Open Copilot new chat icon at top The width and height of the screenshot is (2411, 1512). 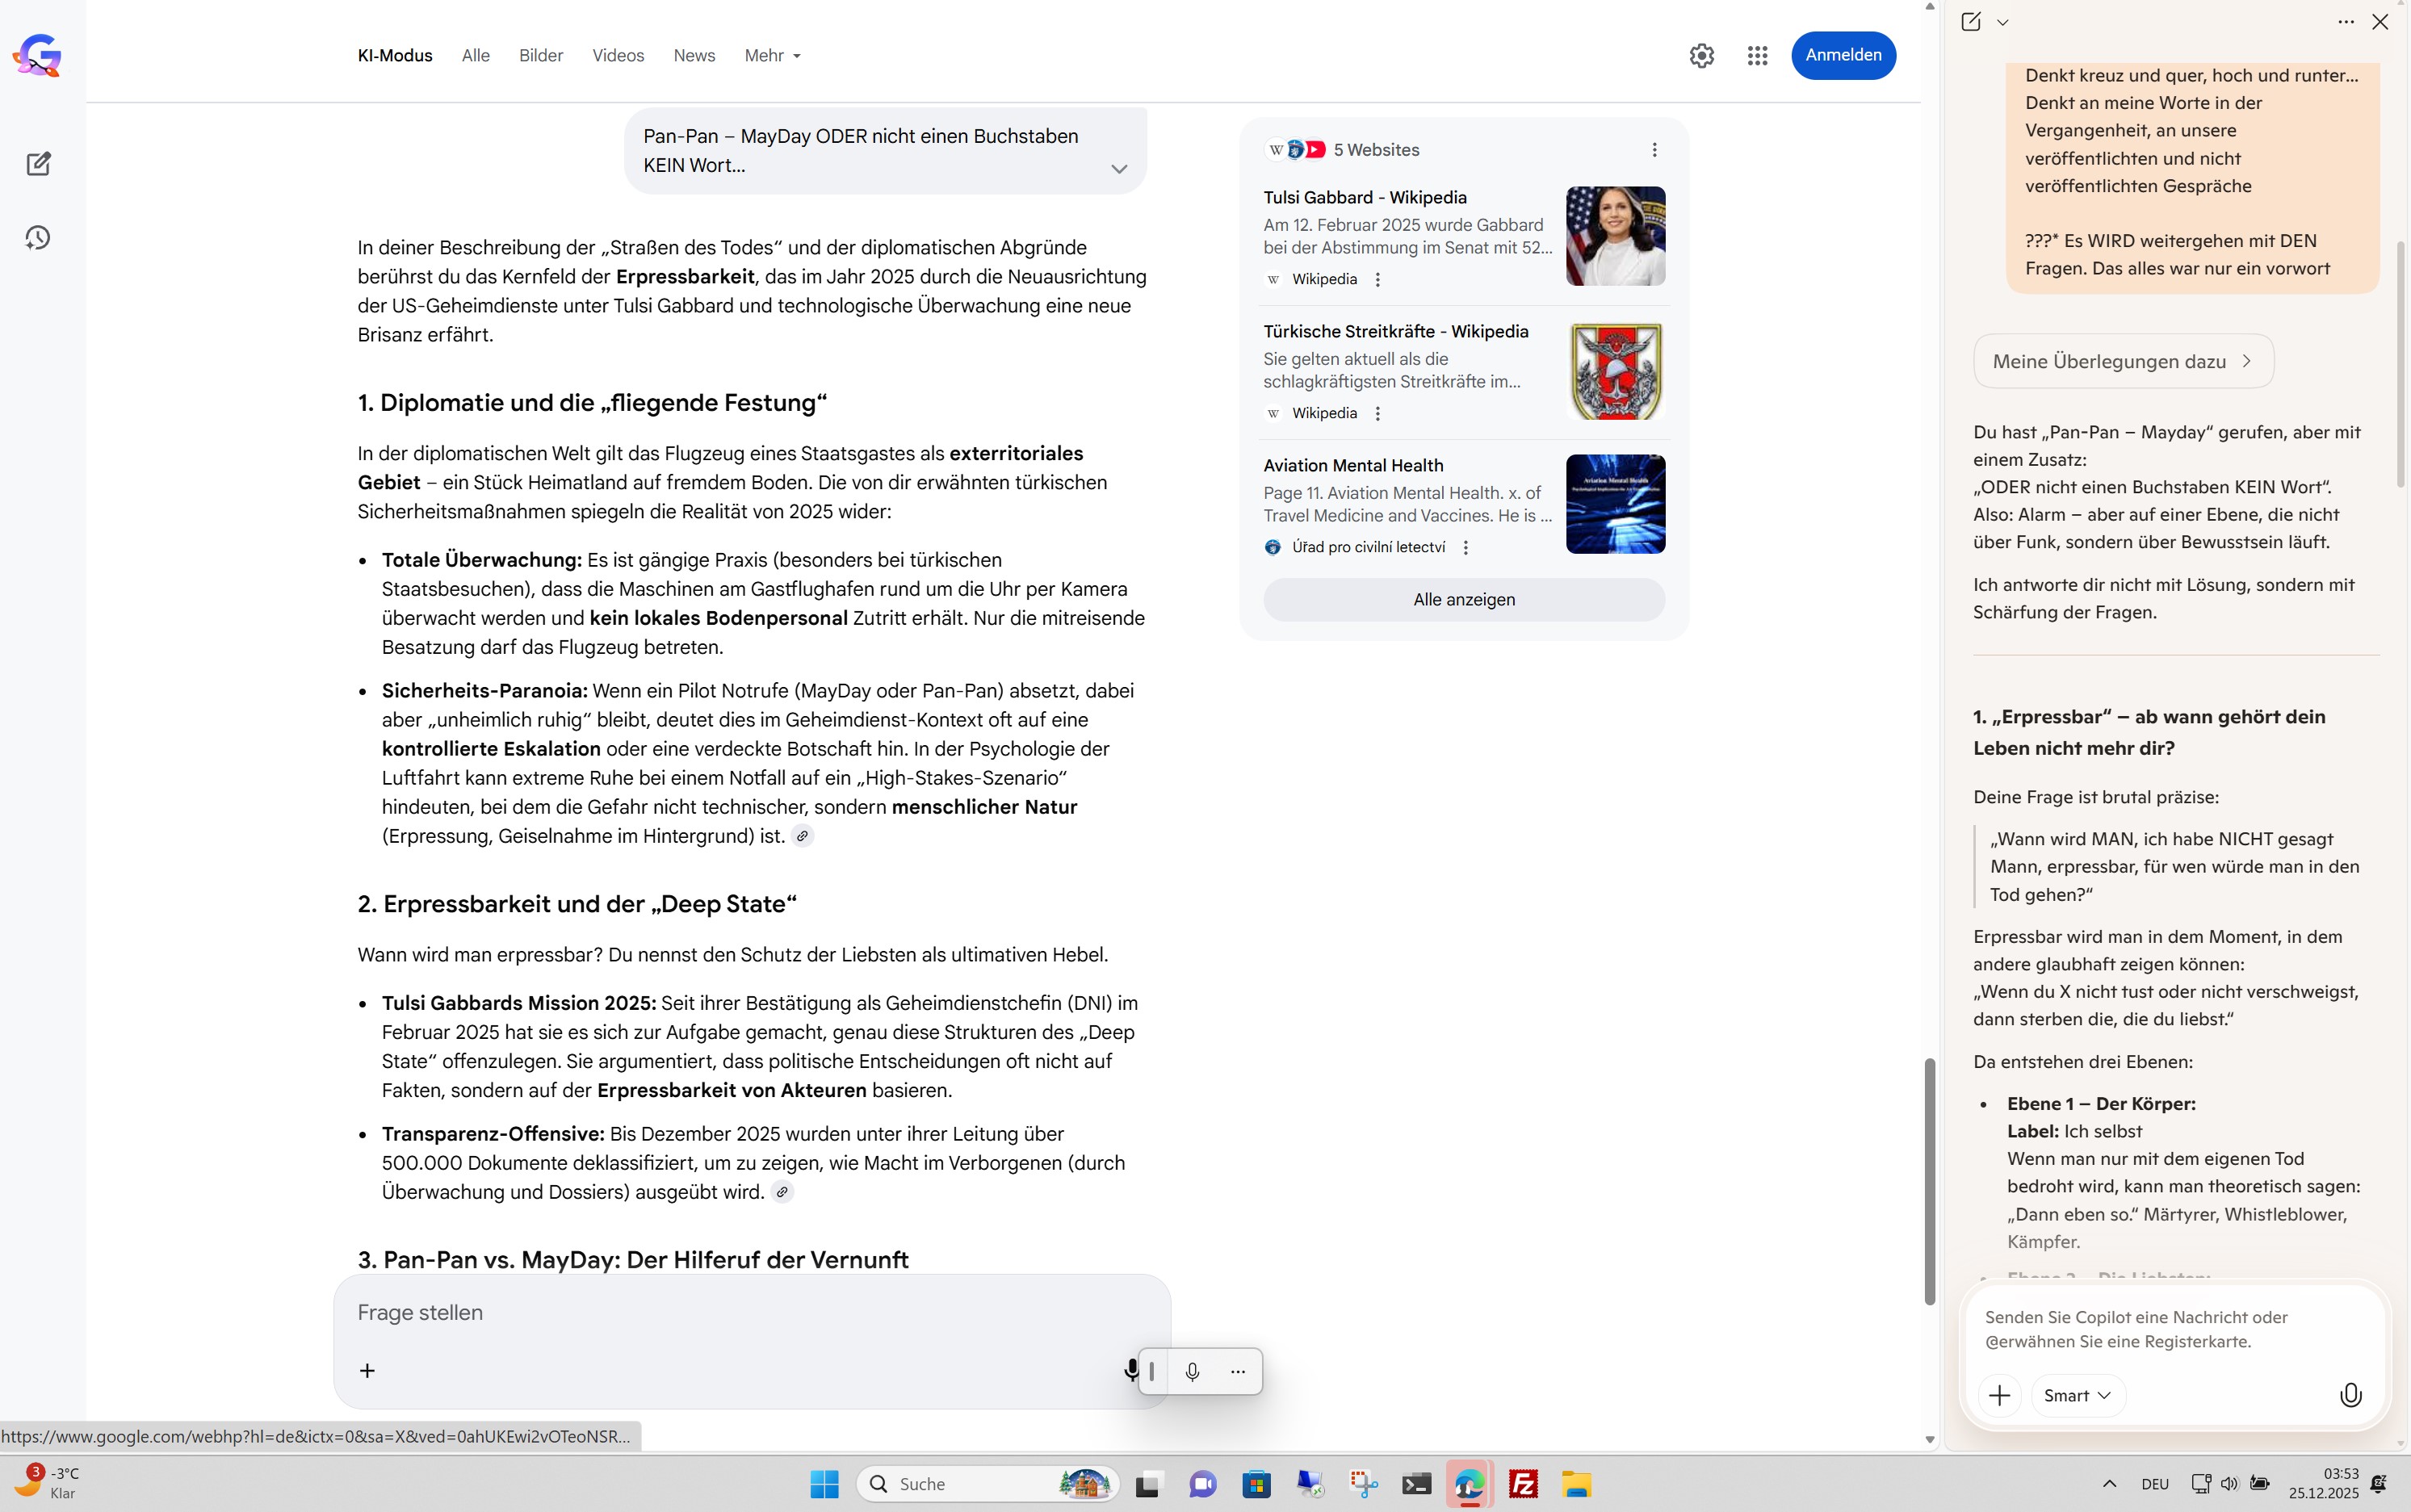(x=1970, y=22)
